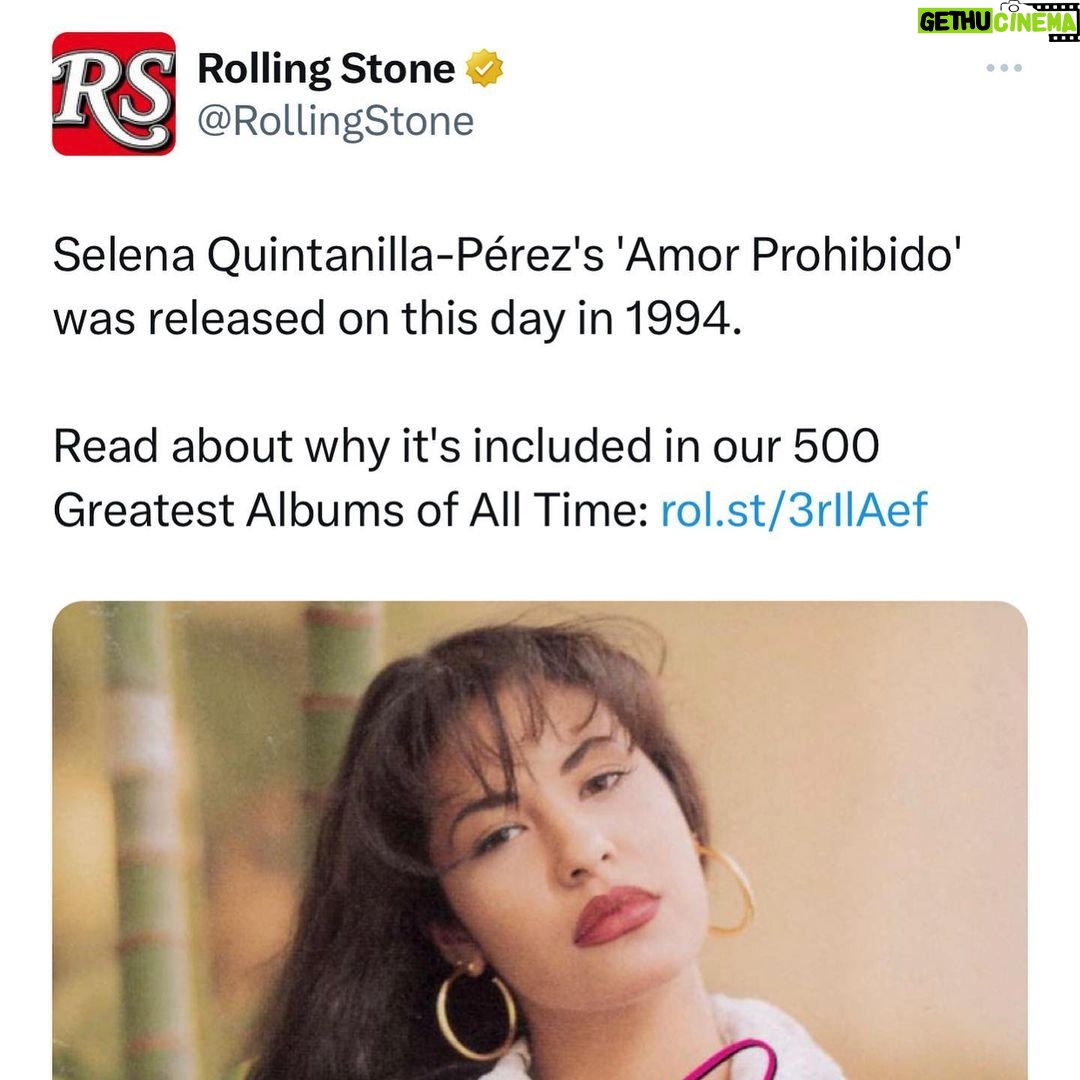Click the Rolling Stone display name
Screen dimensions: 1080x1080
tap(326, 69)
